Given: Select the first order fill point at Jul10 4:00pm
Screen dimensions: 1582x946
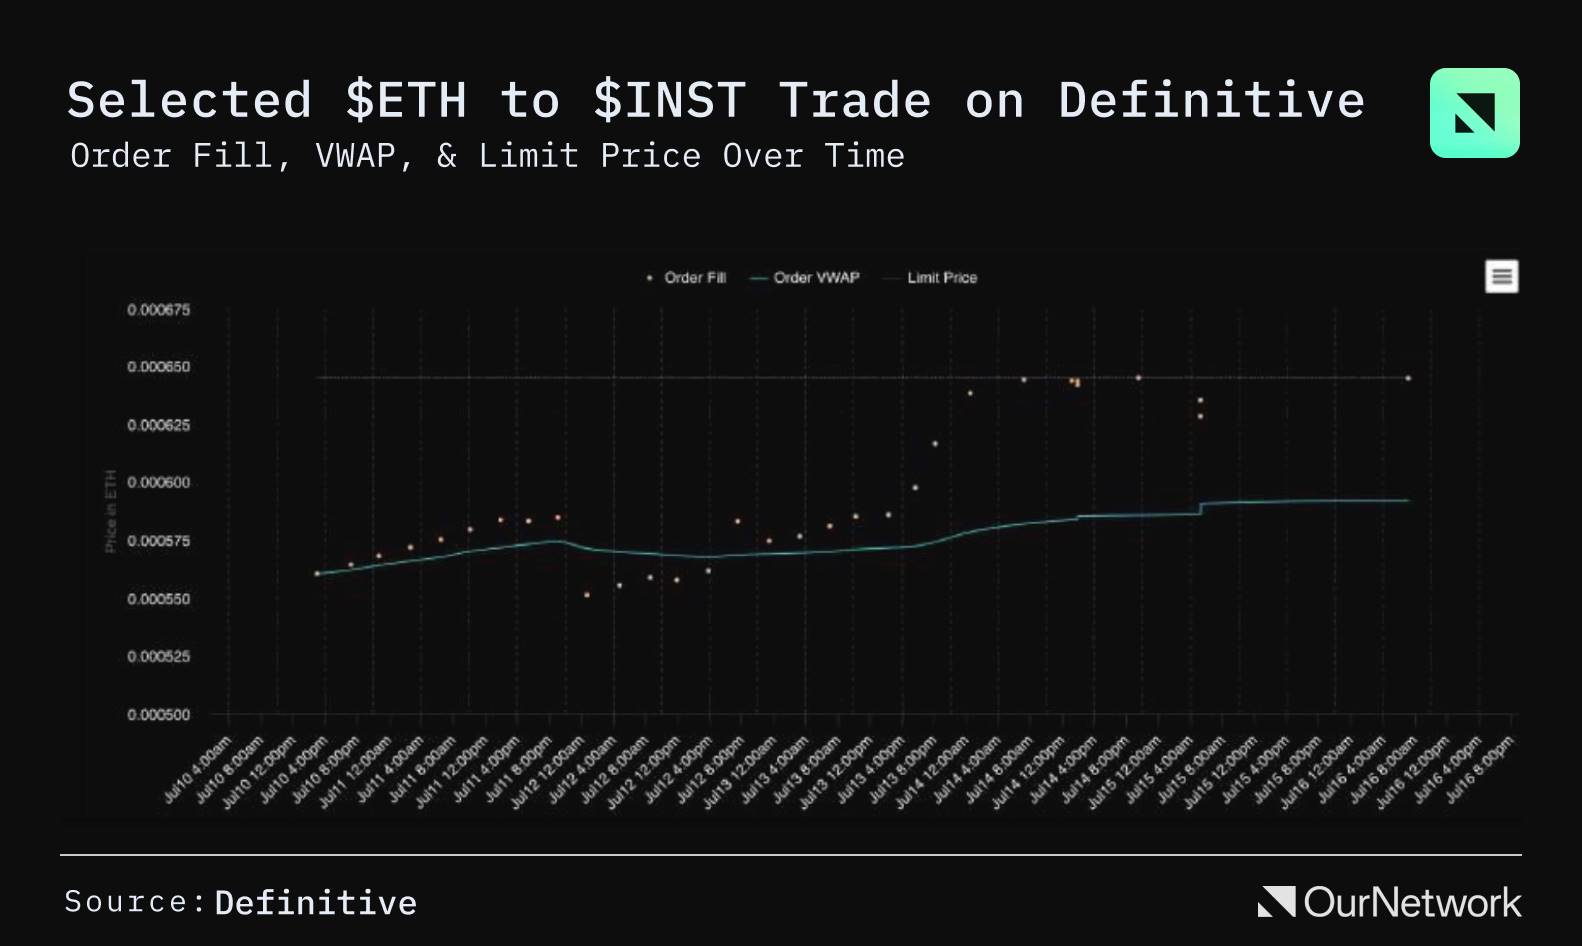Looking at the screenshot, I should point(317,574).
